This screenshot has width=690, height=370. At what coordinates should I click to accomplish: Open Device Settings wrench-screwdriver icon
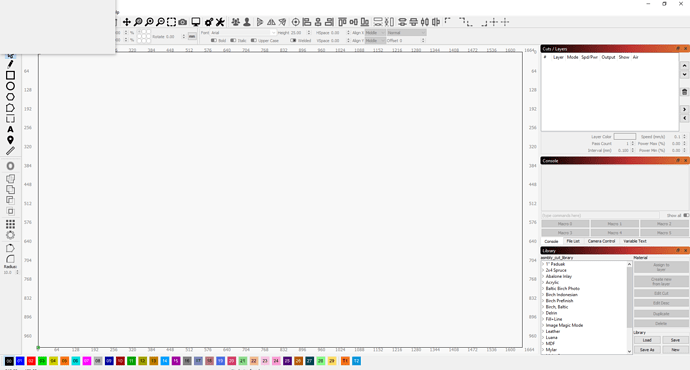(220, 22)
